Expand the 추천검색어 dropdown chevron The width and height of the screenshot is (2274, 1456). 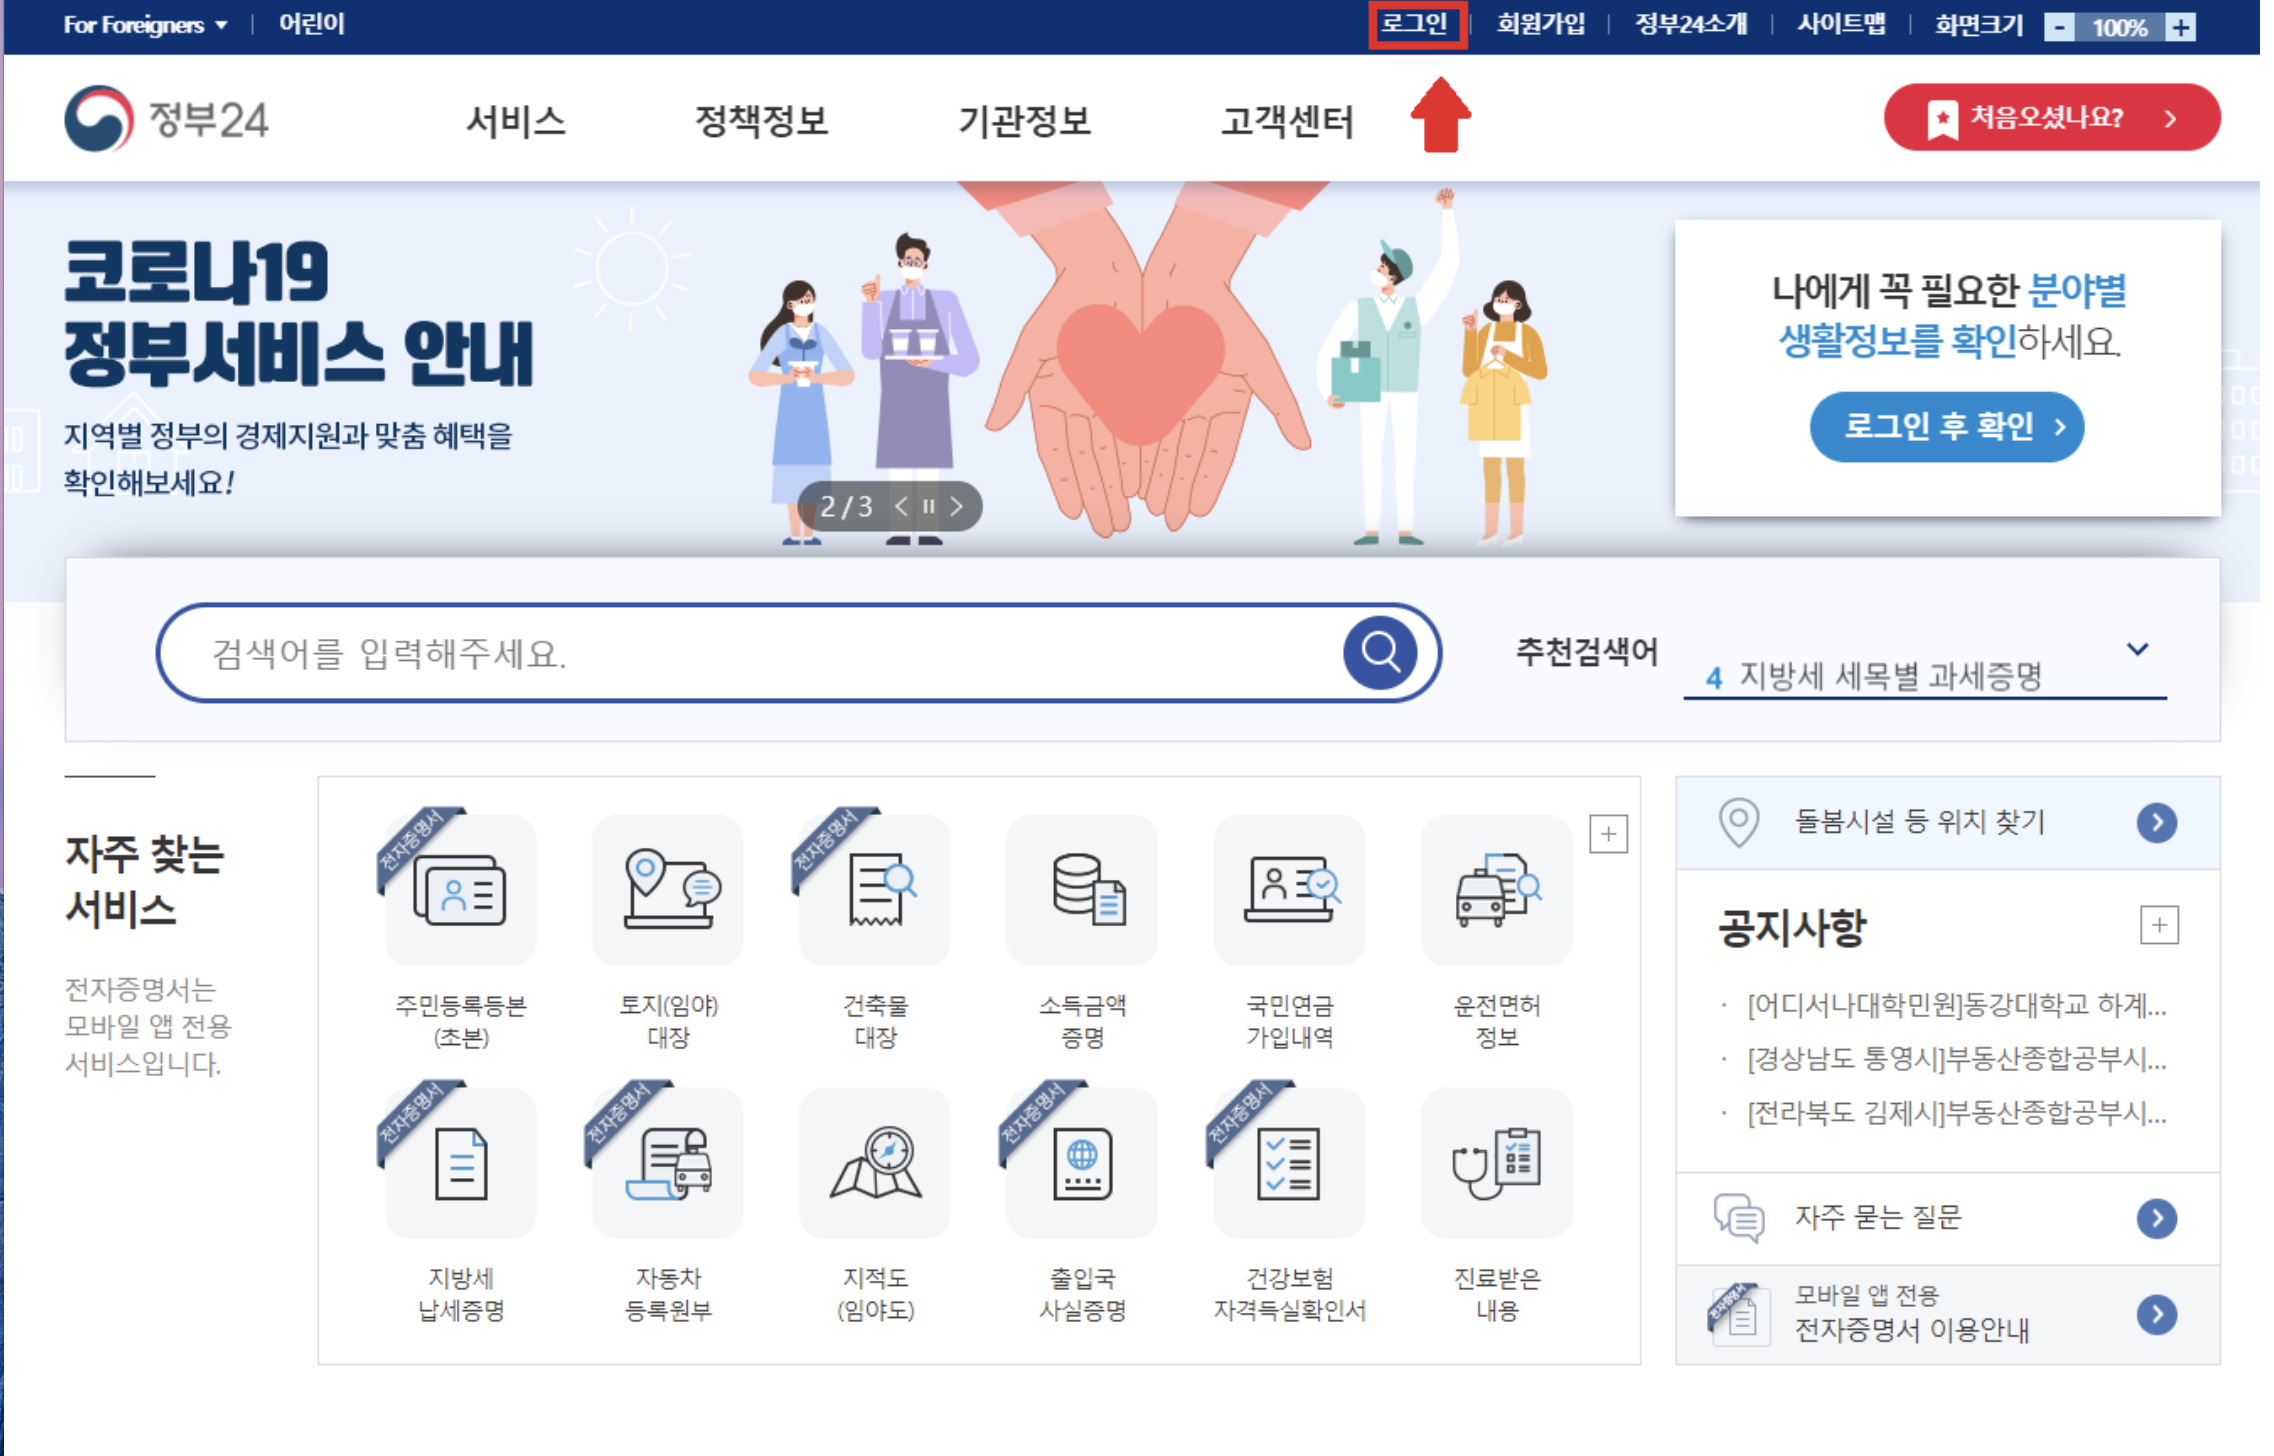point(2137,649)
